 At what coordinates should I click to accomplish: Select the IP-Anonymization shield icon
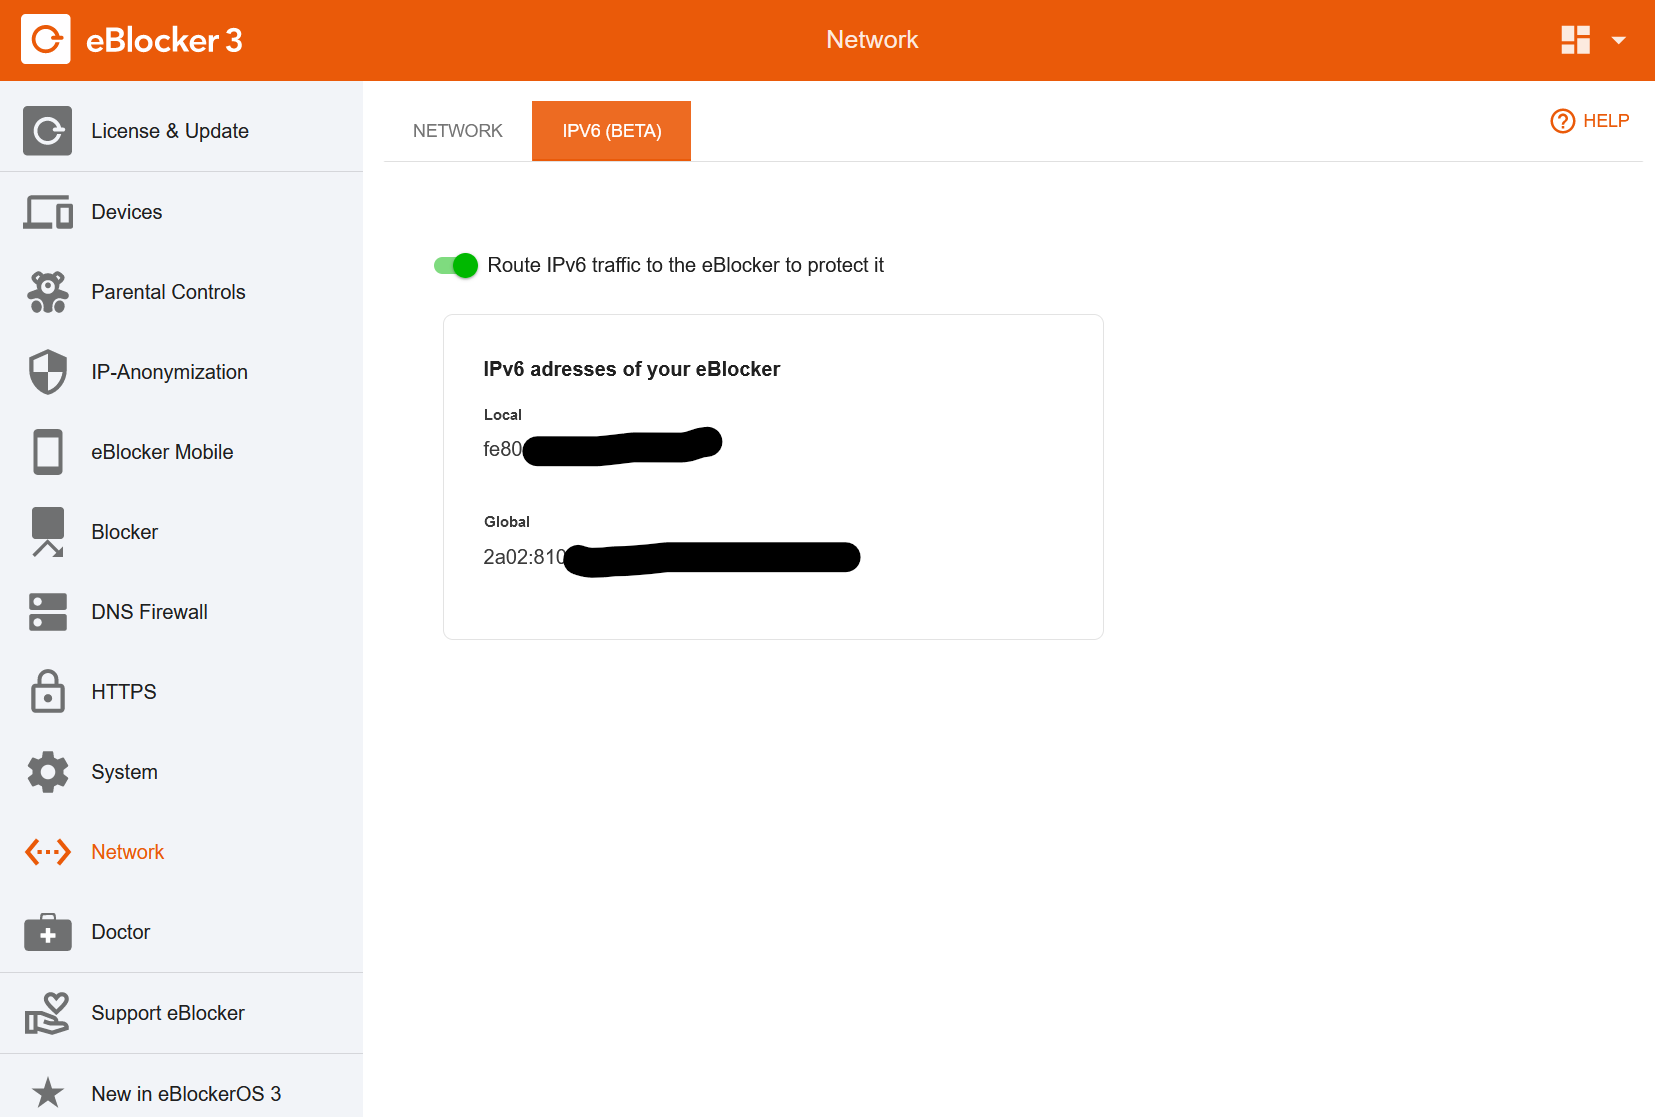47,372
